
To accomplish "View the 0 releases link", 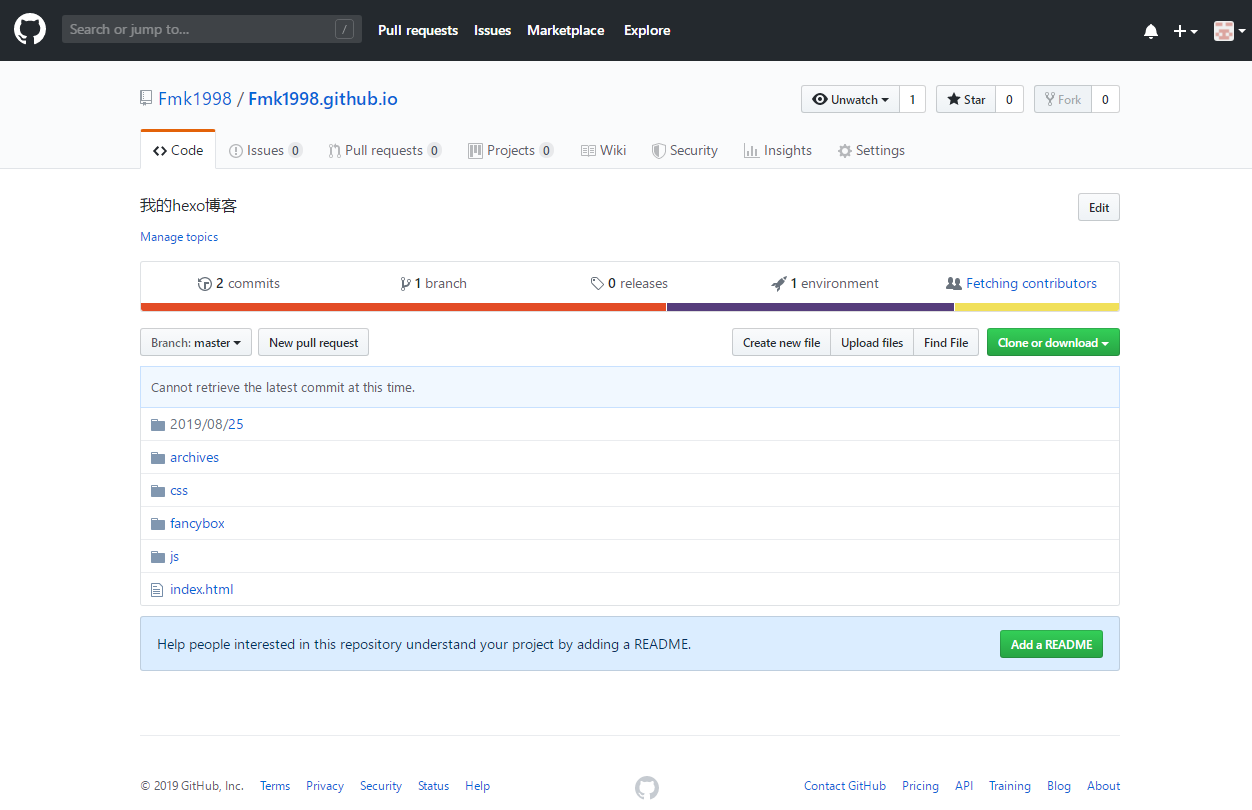I will pos(629,283).
